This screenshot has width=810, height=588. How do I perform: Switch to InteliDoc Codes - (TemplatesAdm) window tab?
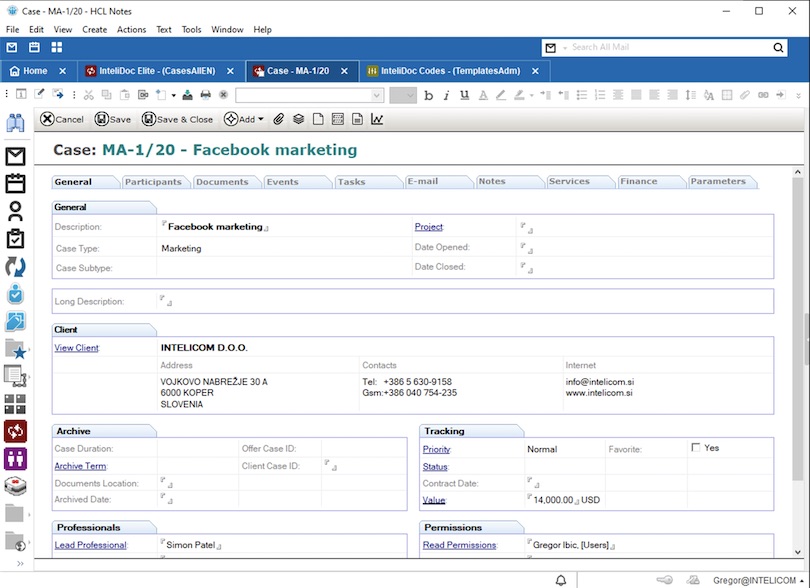point(450,71)
